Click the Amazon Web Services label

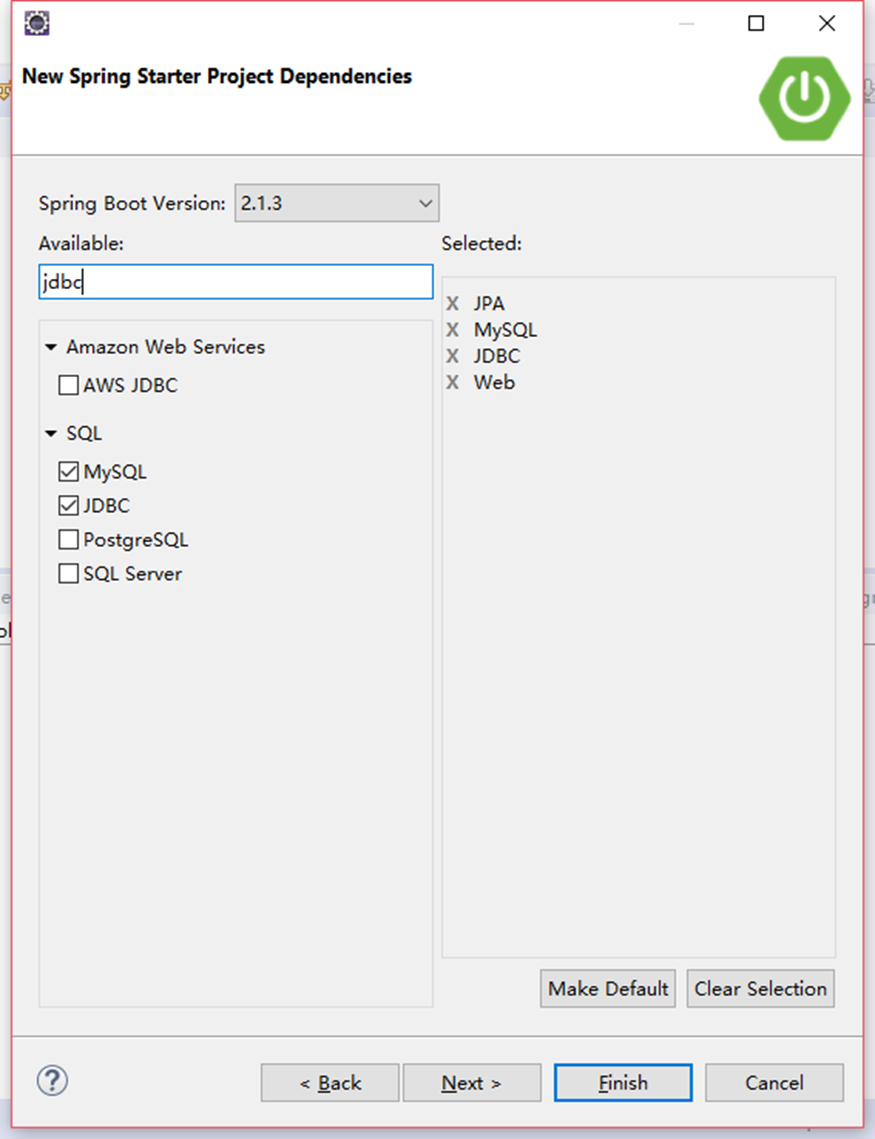click(x=166, y=347)
